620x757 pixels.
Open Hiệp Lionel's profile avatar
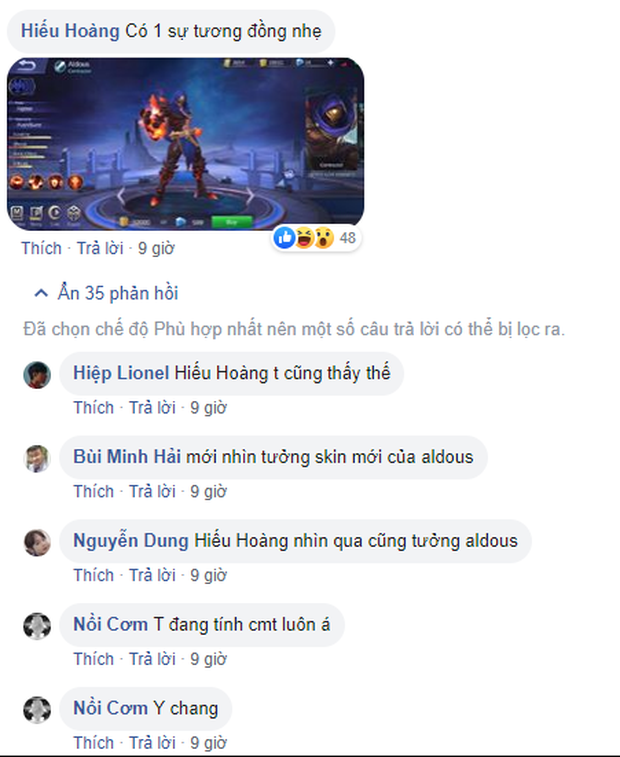coord(37,375)
